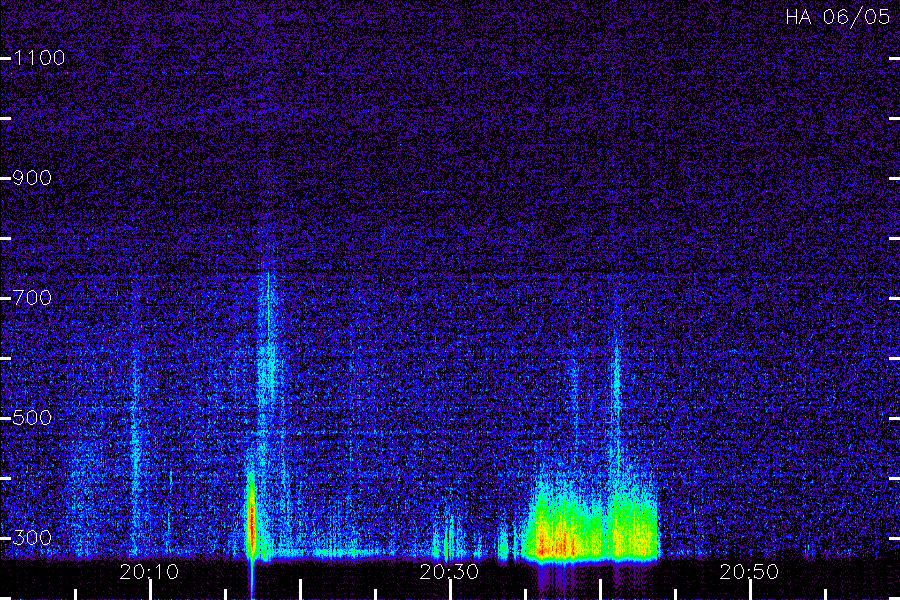The height and width of the screenshot is (600, 900).
Task: Click the 20:10 time axis label
Action: 149,572
